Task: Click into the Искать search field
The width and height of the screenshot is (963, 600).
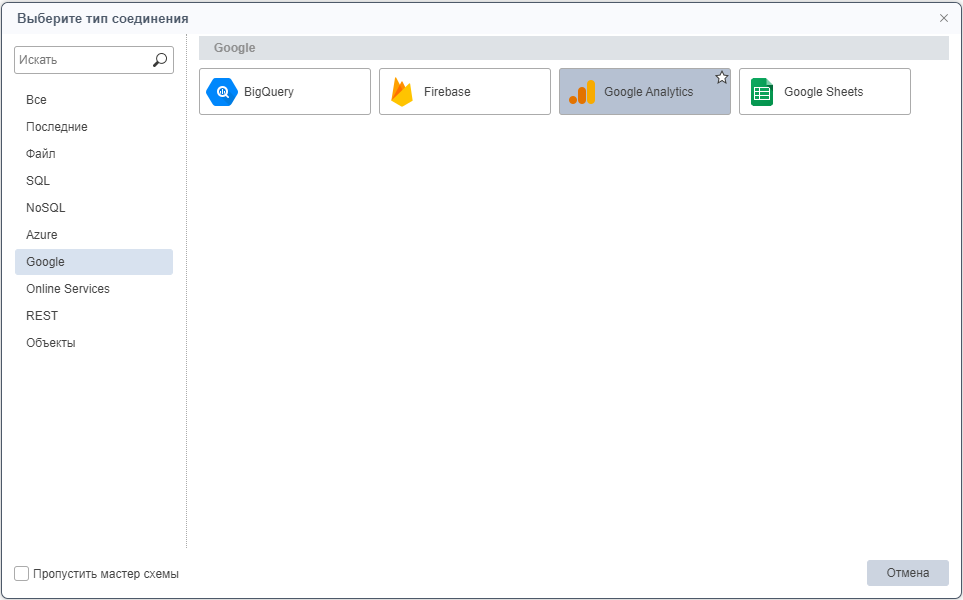Action: (82, 60)
